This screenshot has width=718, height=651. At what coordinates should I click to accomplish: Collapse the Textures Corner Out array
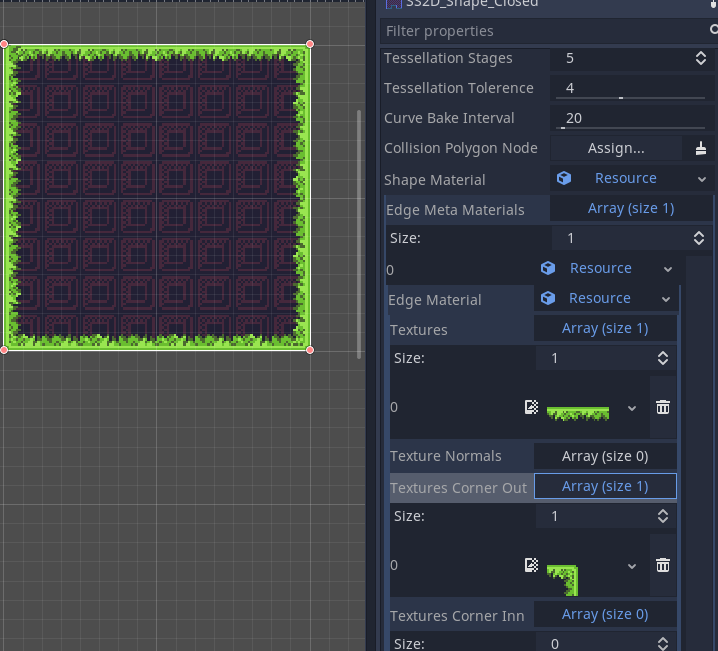[605, 486]
